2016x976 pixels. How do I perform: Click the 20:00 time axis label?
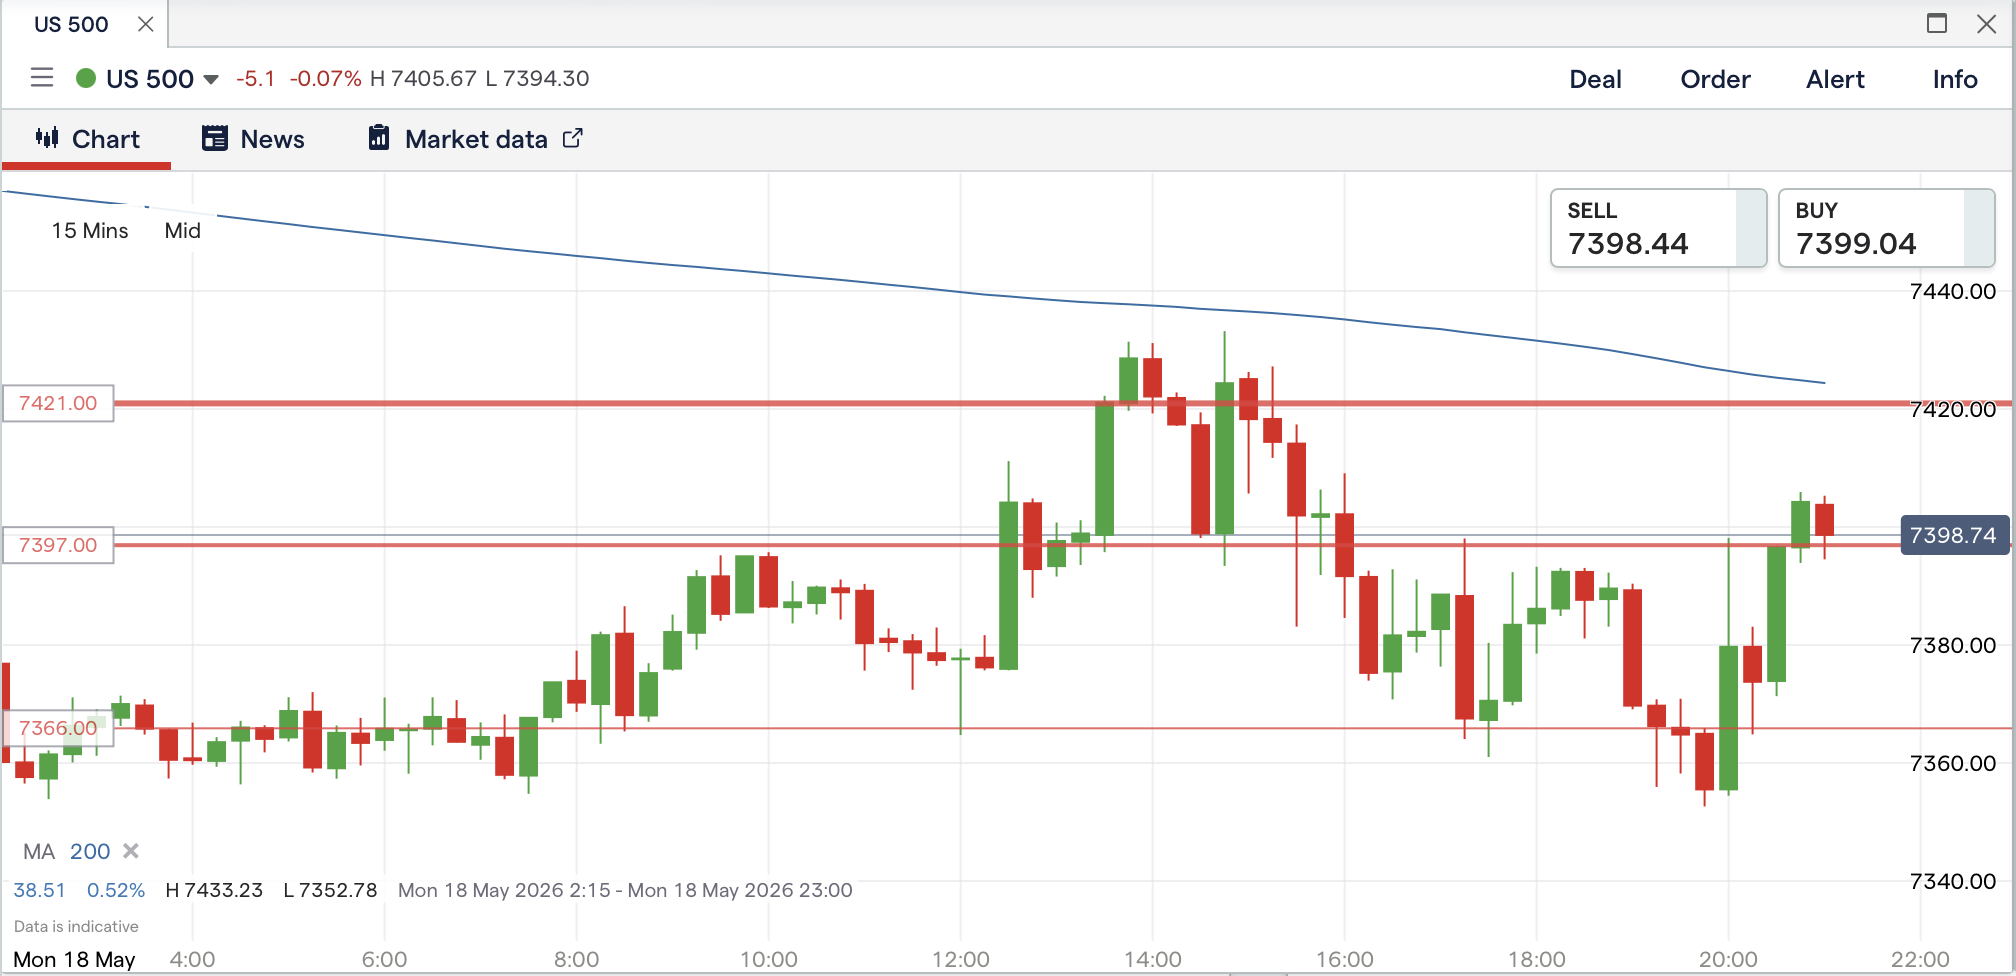point(1728,960)
